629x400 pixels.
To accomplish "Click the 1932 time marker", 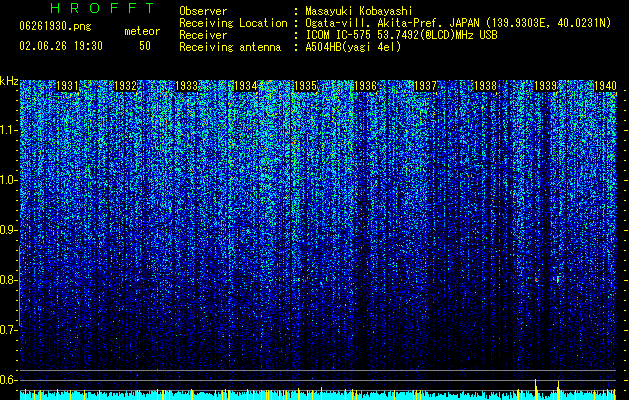I will 126,86.
